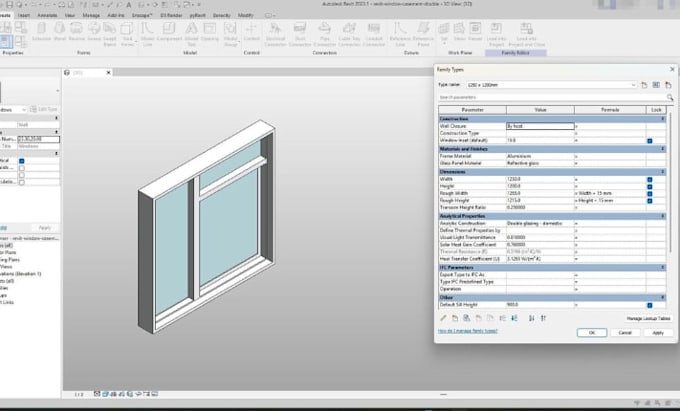680x411 pixels.
Task: Select the Reference Plane tool
Action: [423, 34]
